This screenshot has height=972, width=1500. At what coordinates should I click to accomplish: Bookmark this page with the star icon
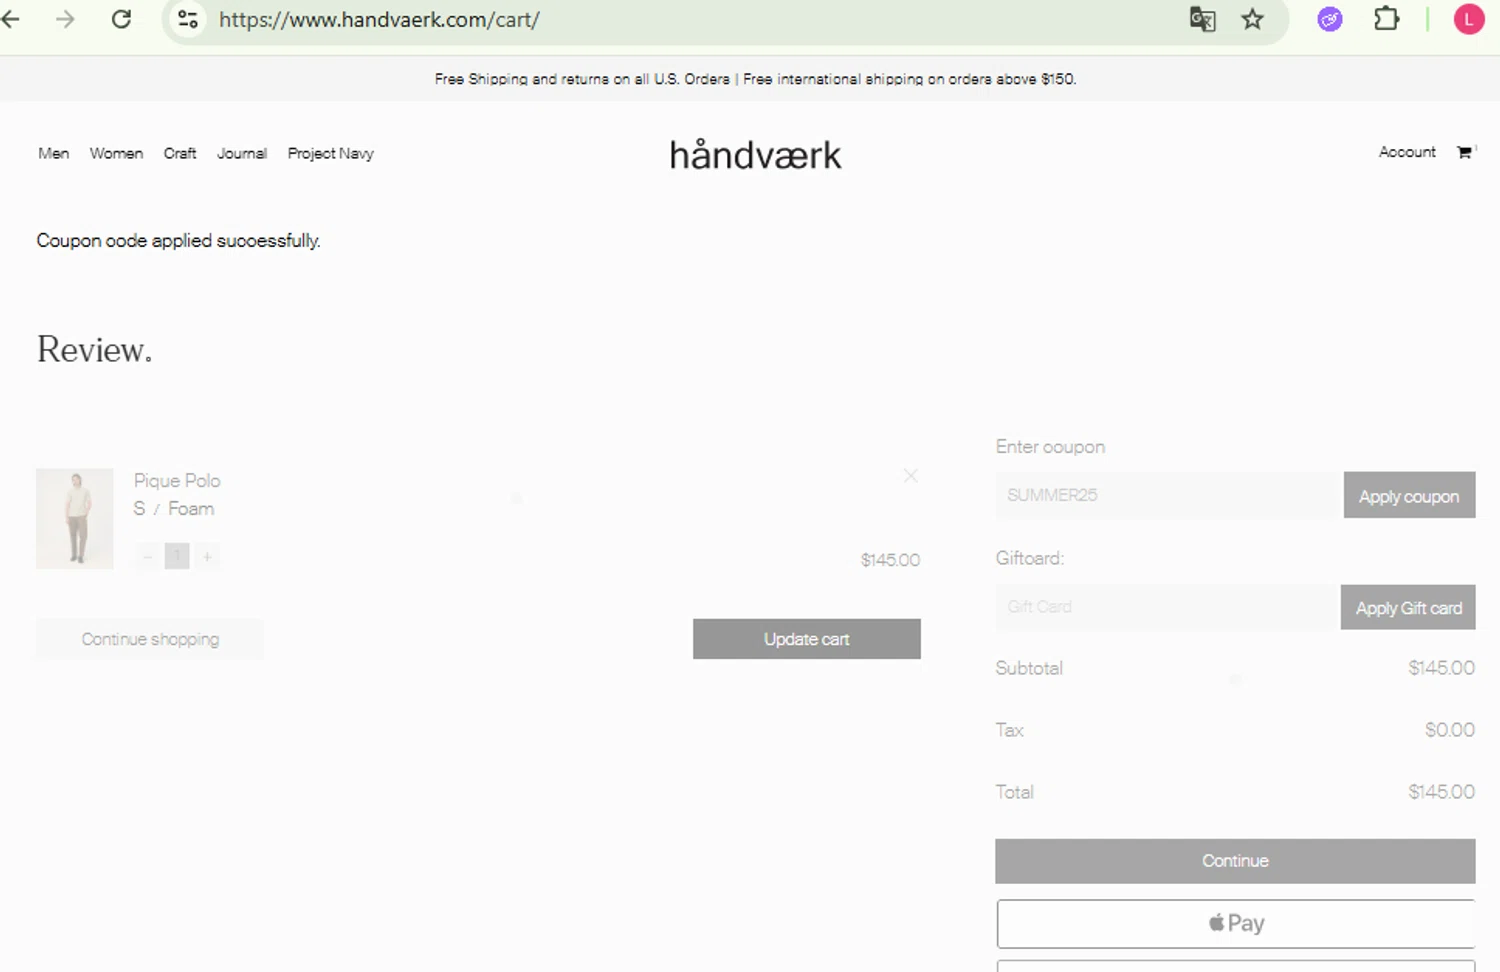(1252, 19)
